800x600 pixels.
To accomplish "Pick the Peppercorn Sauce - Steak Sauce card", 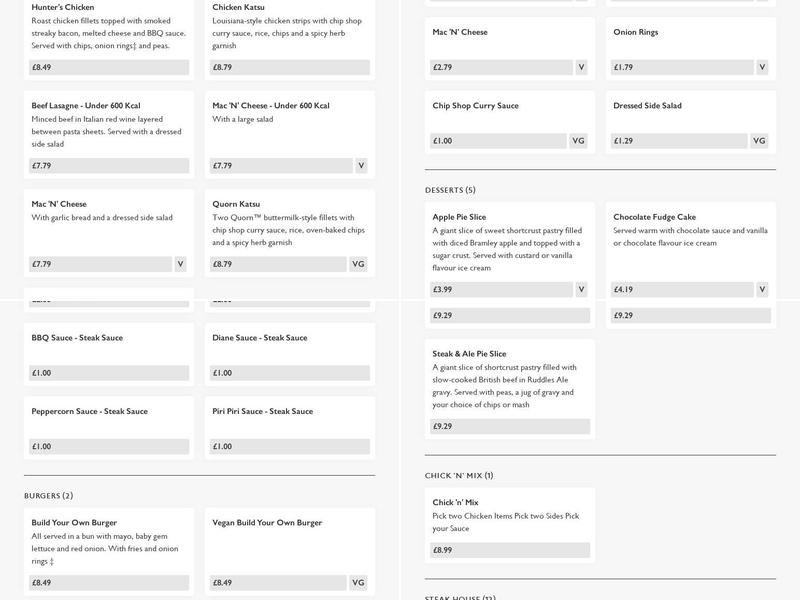I will (109, 425).
